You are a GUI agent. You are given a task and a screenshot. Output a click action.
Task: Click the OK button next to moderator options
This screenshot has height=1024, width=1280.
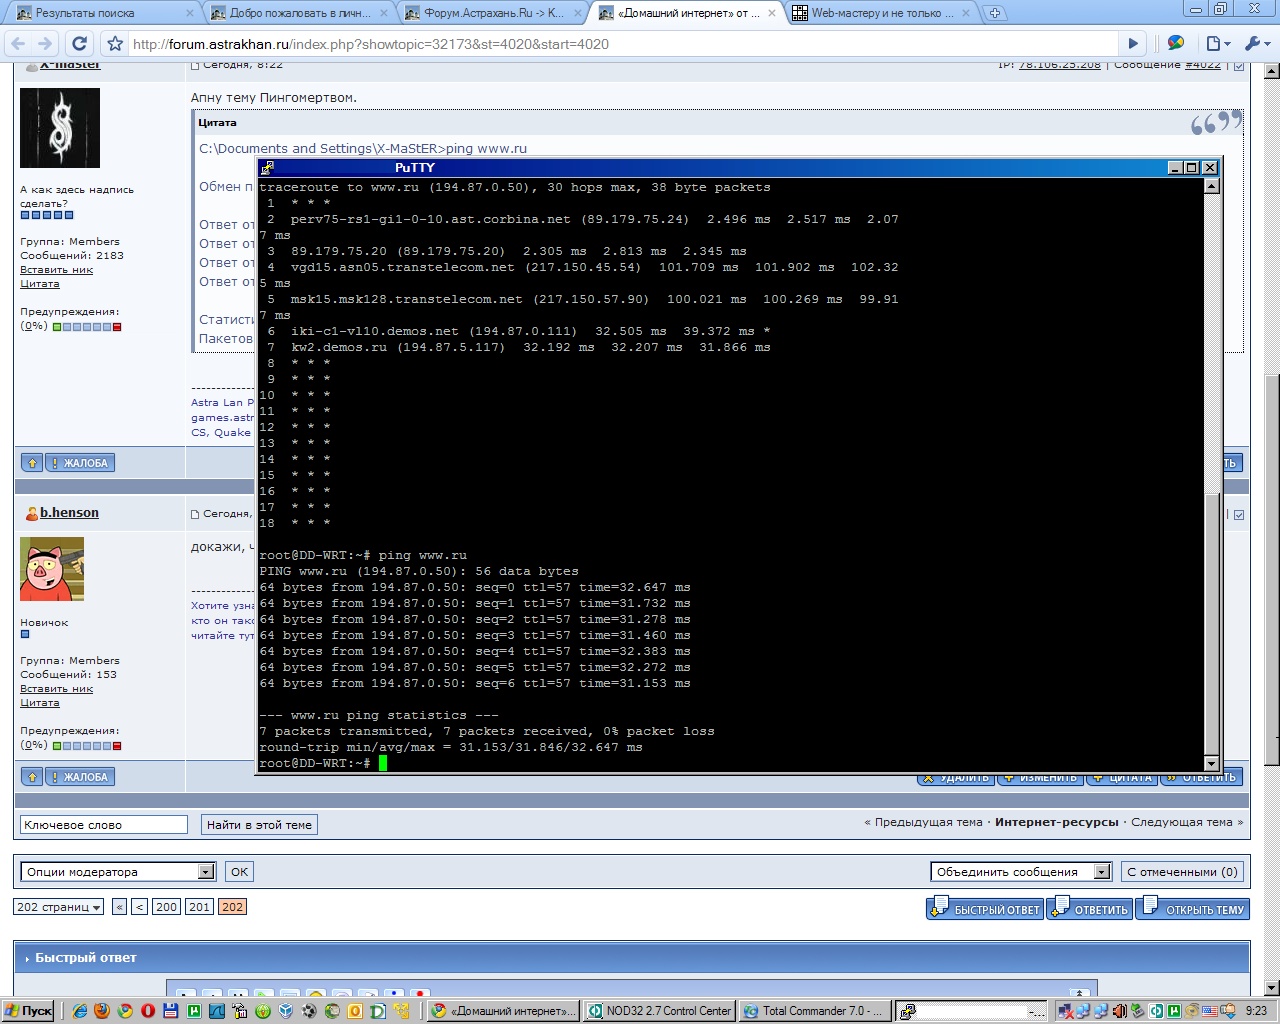tap(239, 872)
